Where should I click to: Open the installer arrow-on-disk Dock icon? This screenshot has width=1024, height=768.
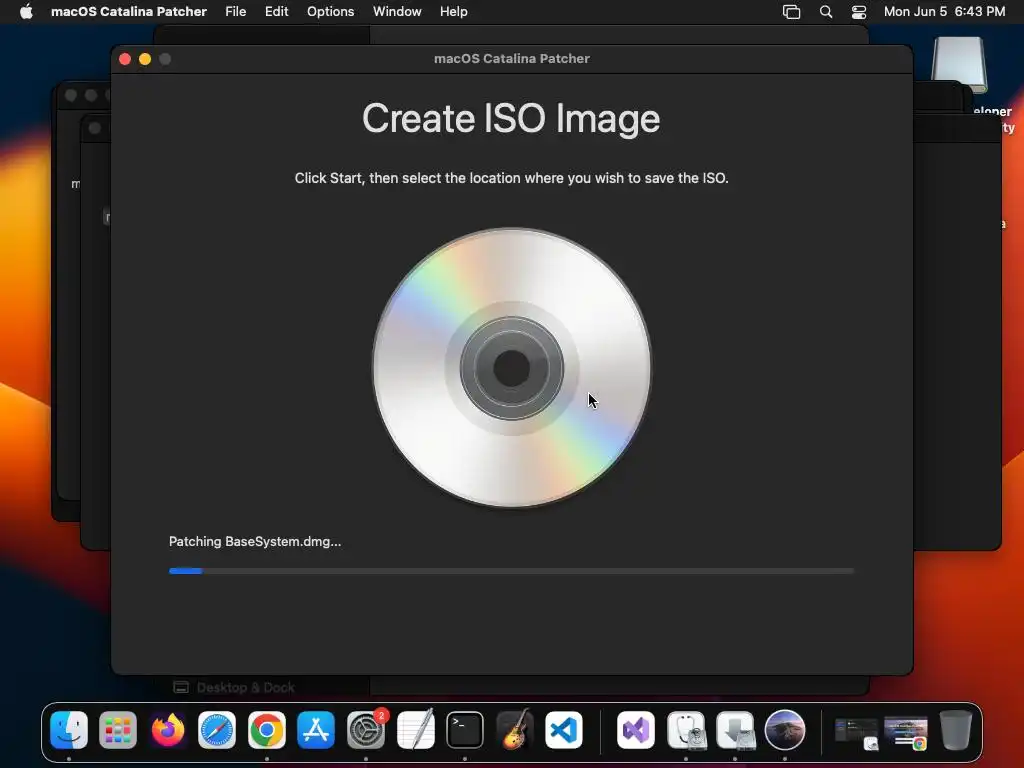[735, 730]
